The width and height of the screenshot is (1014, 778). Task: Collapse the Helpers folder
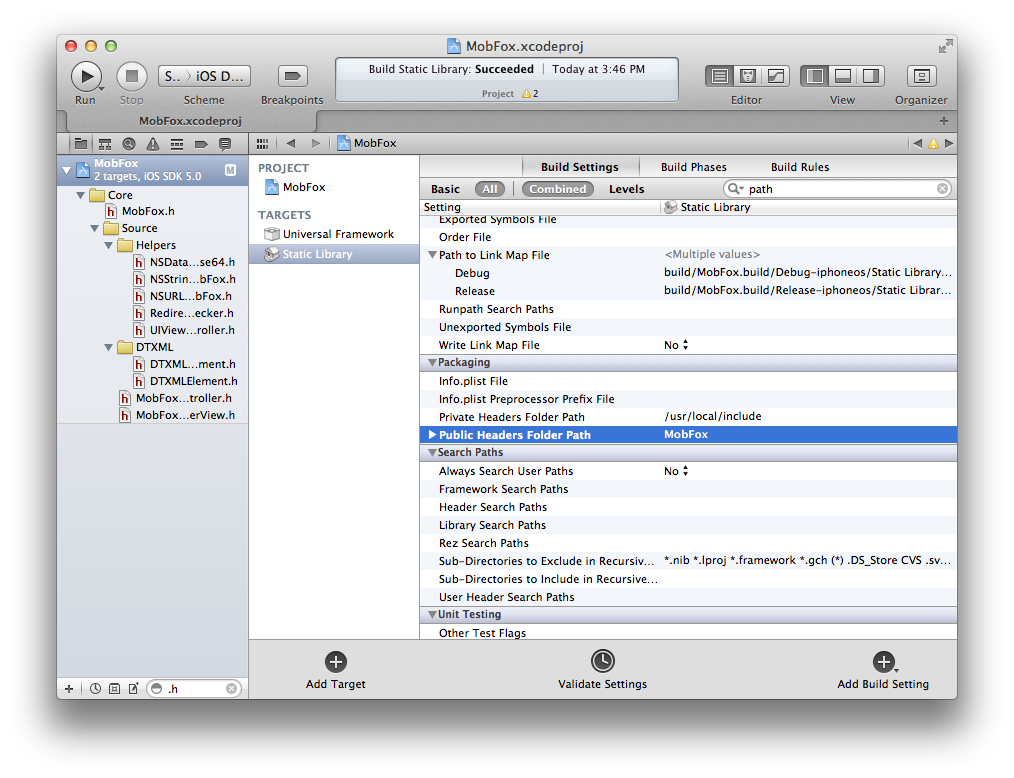coord(109,245)
